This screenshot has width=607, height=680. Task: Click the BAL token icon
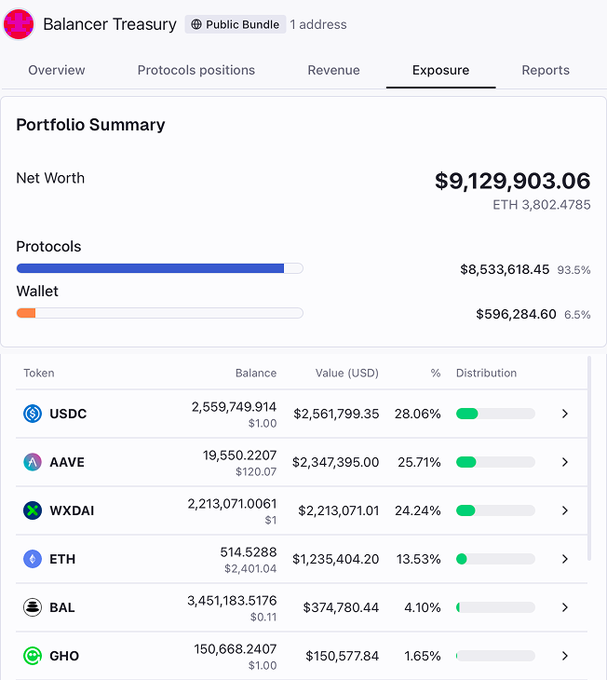tap(33, 607)
